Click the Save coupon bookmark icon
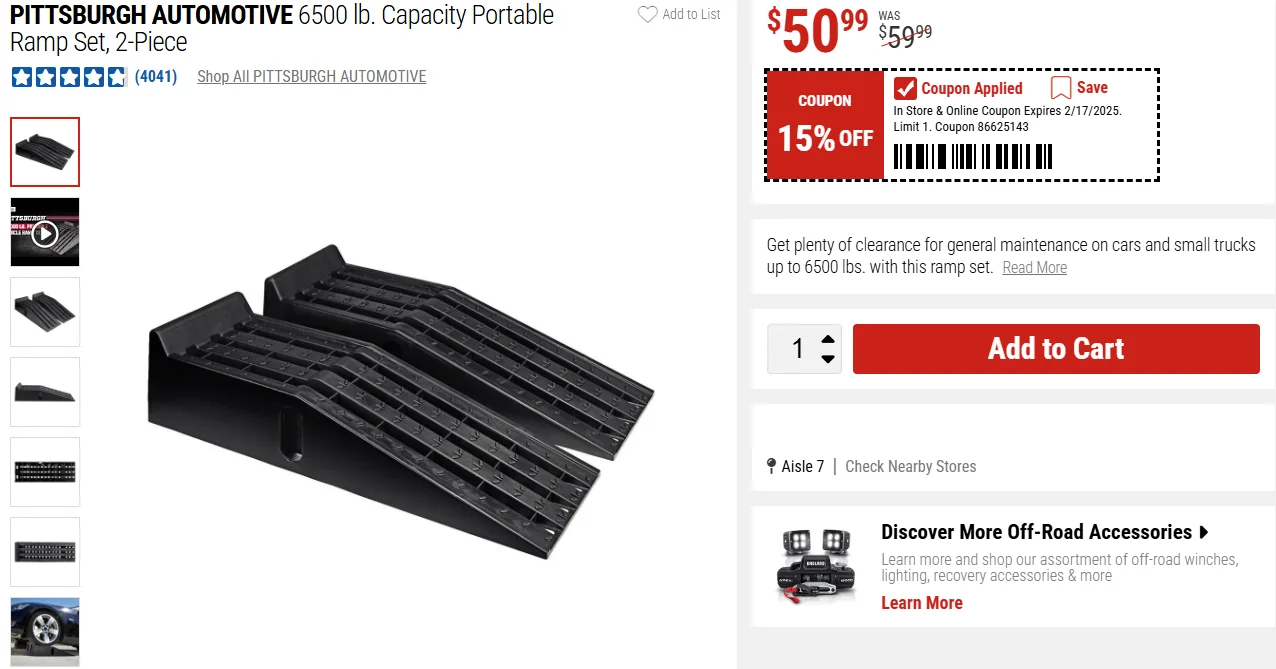Screen dimensions: 1276x669 tap(1061, 88)
